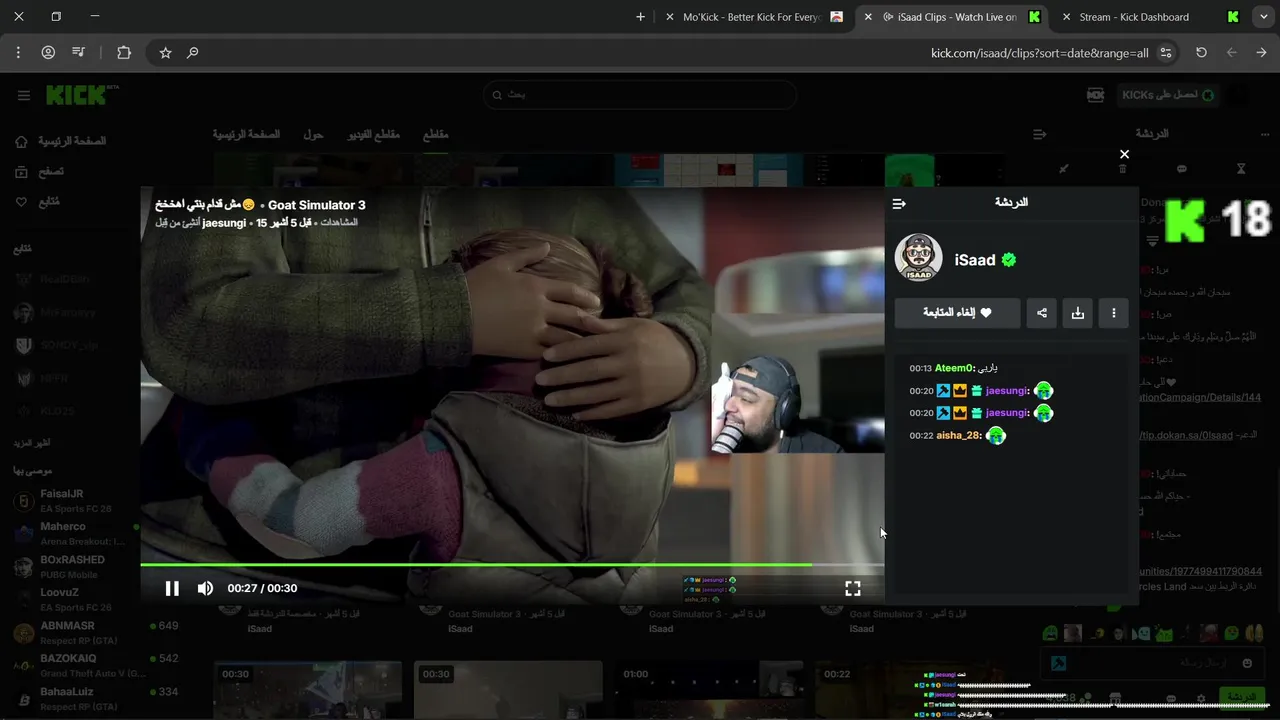
Task: Open FaisalJR recommended channel
Action: click(x=75, y=501)
